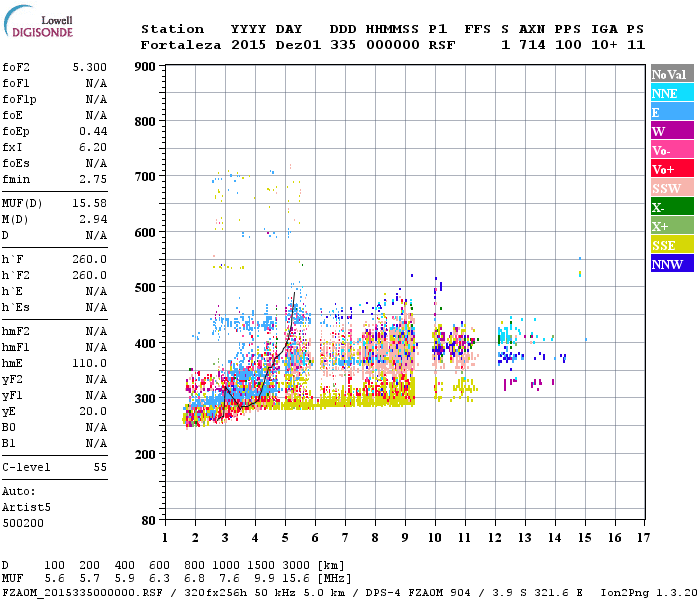Click the foF2 value 5.300
This screenshot has width=700, height=600.
89,67
